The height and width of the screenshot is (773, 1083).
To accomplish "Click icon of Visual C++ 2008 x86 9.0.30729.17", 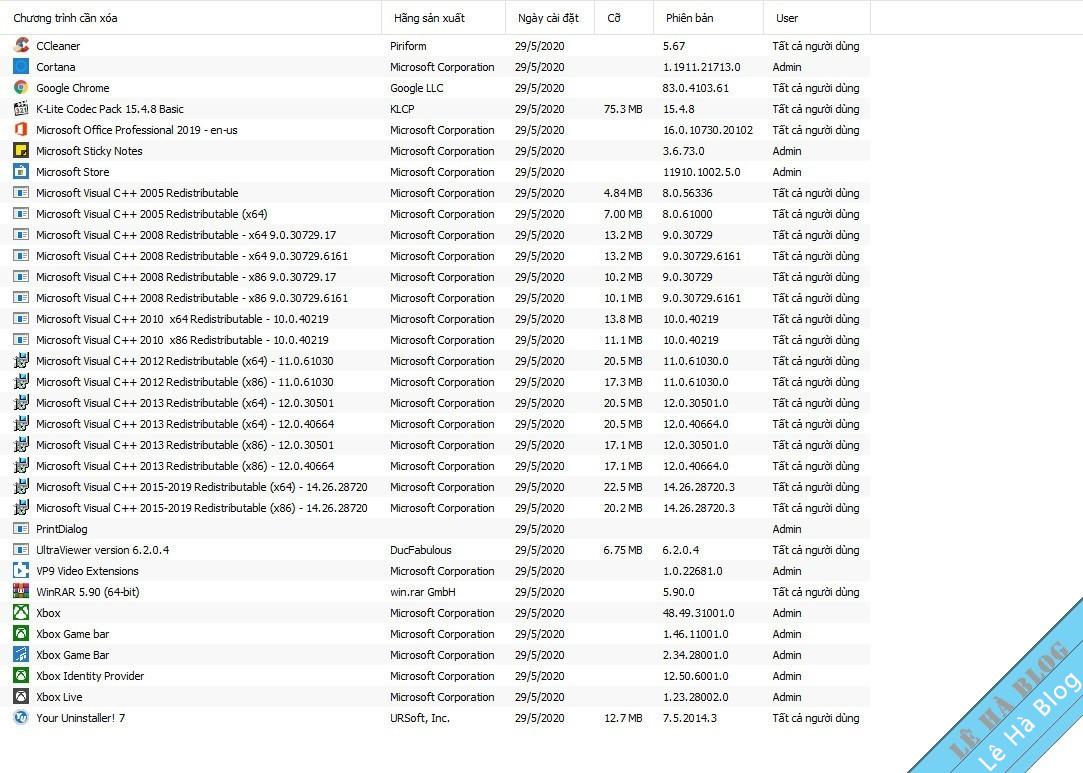I will tap(21, 276).
